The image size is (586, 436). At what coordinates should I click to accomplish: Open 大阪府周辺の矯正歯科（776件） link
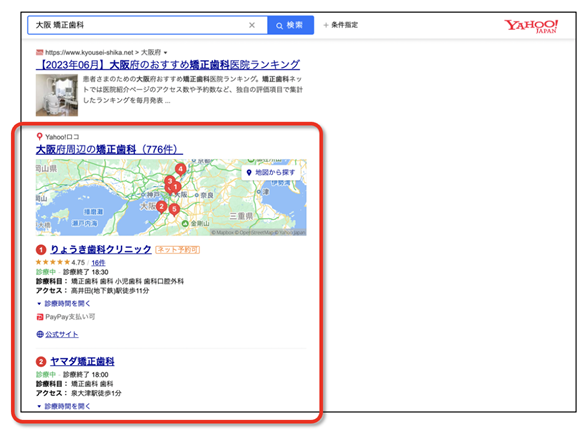pyautogui.click(x=109, y=149)
